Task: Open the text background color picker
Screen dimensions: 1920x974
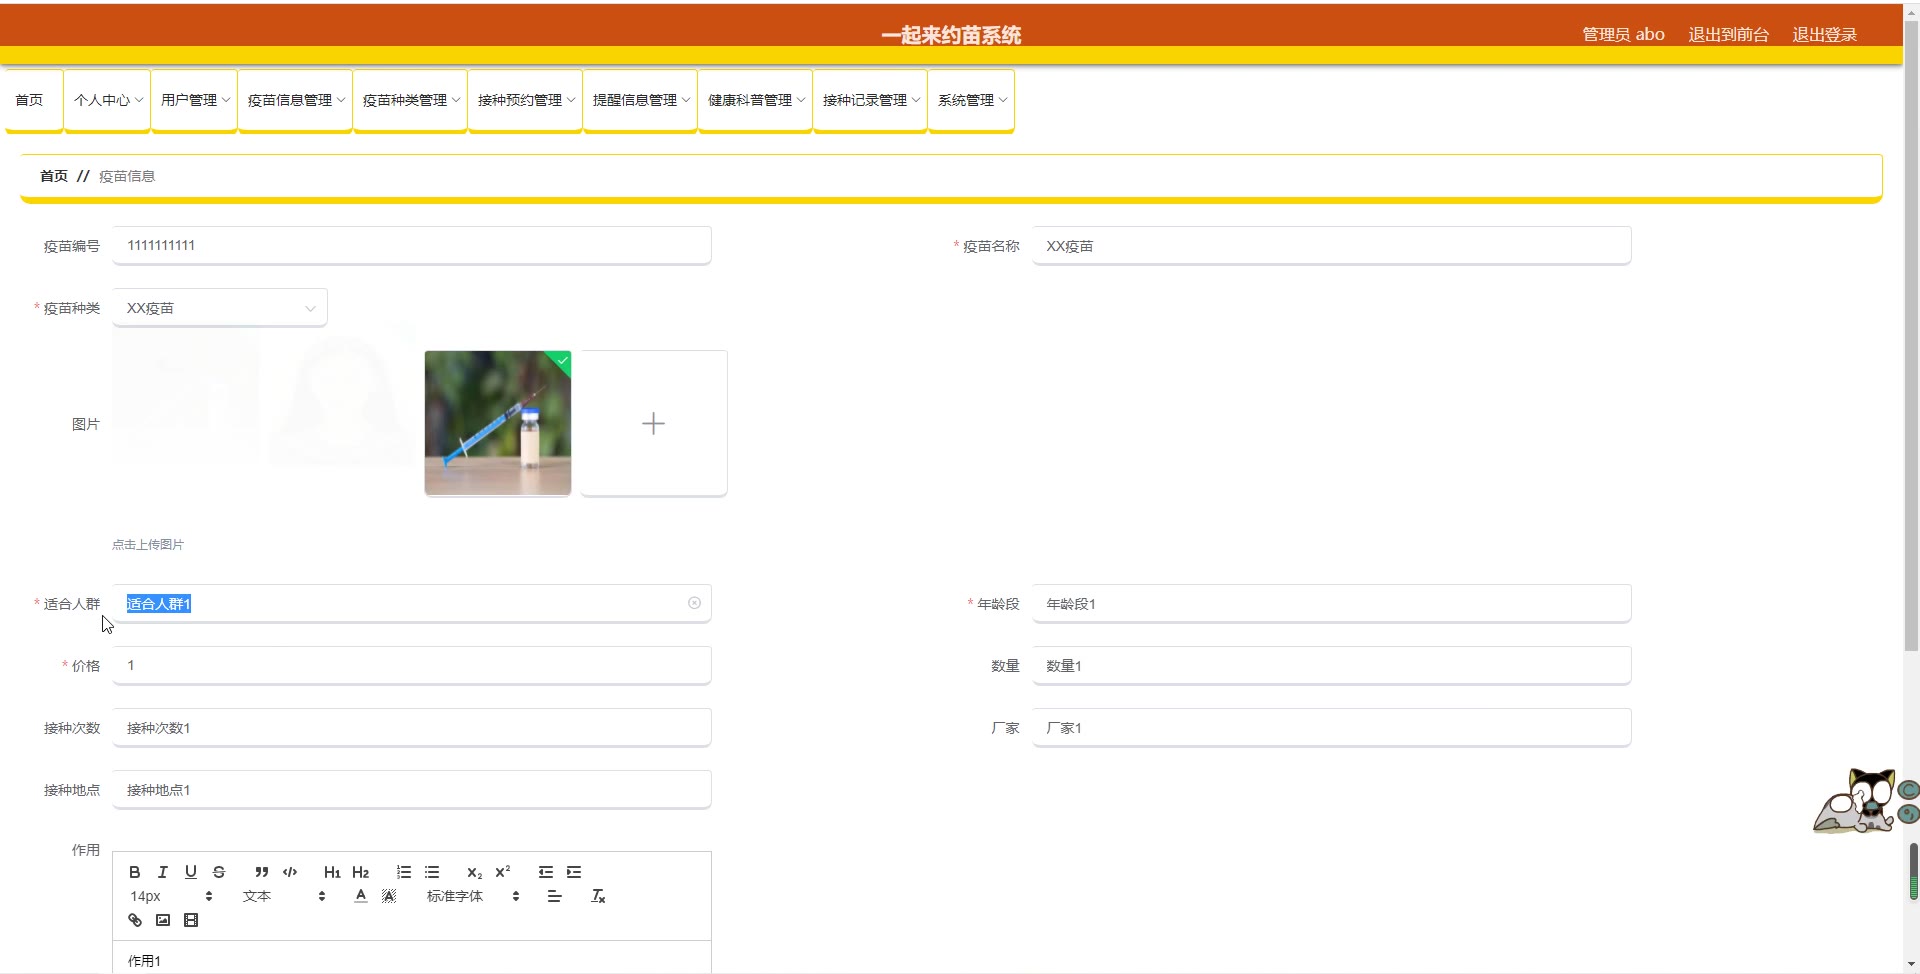Action: (x=389, y=896)
